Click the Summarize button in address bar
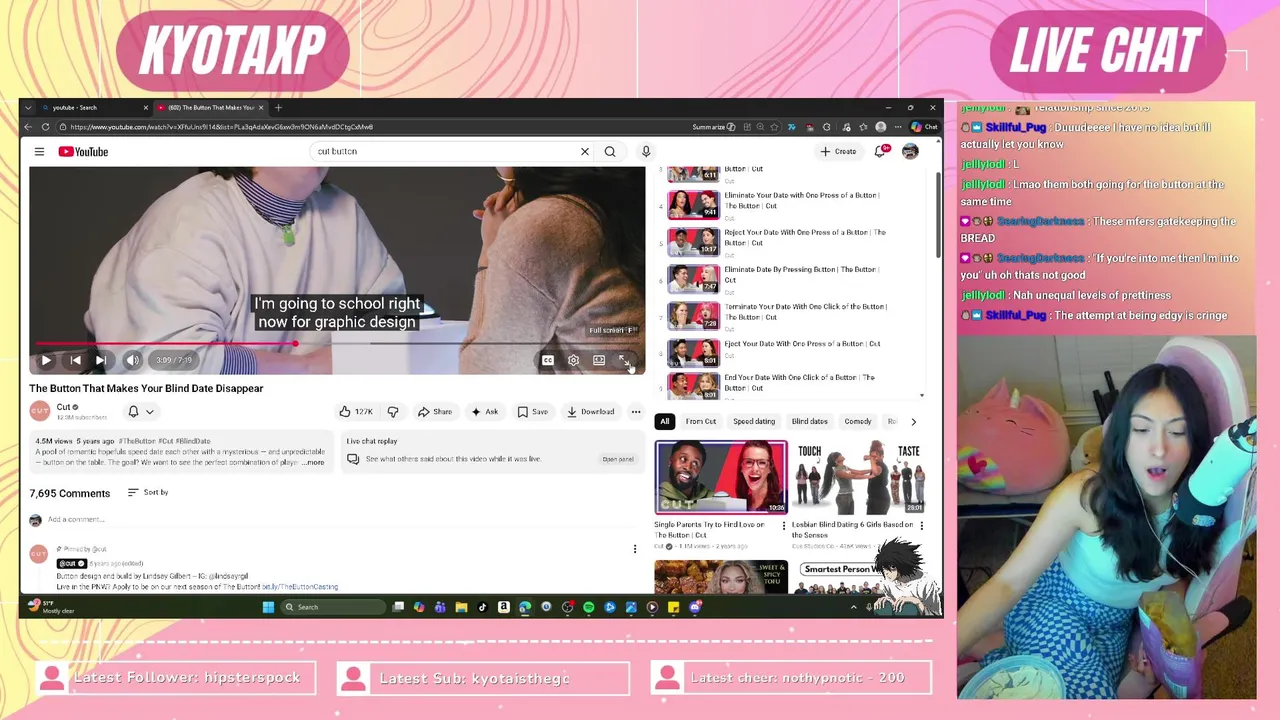This screenshot has width=1280, height=720. 713,127
